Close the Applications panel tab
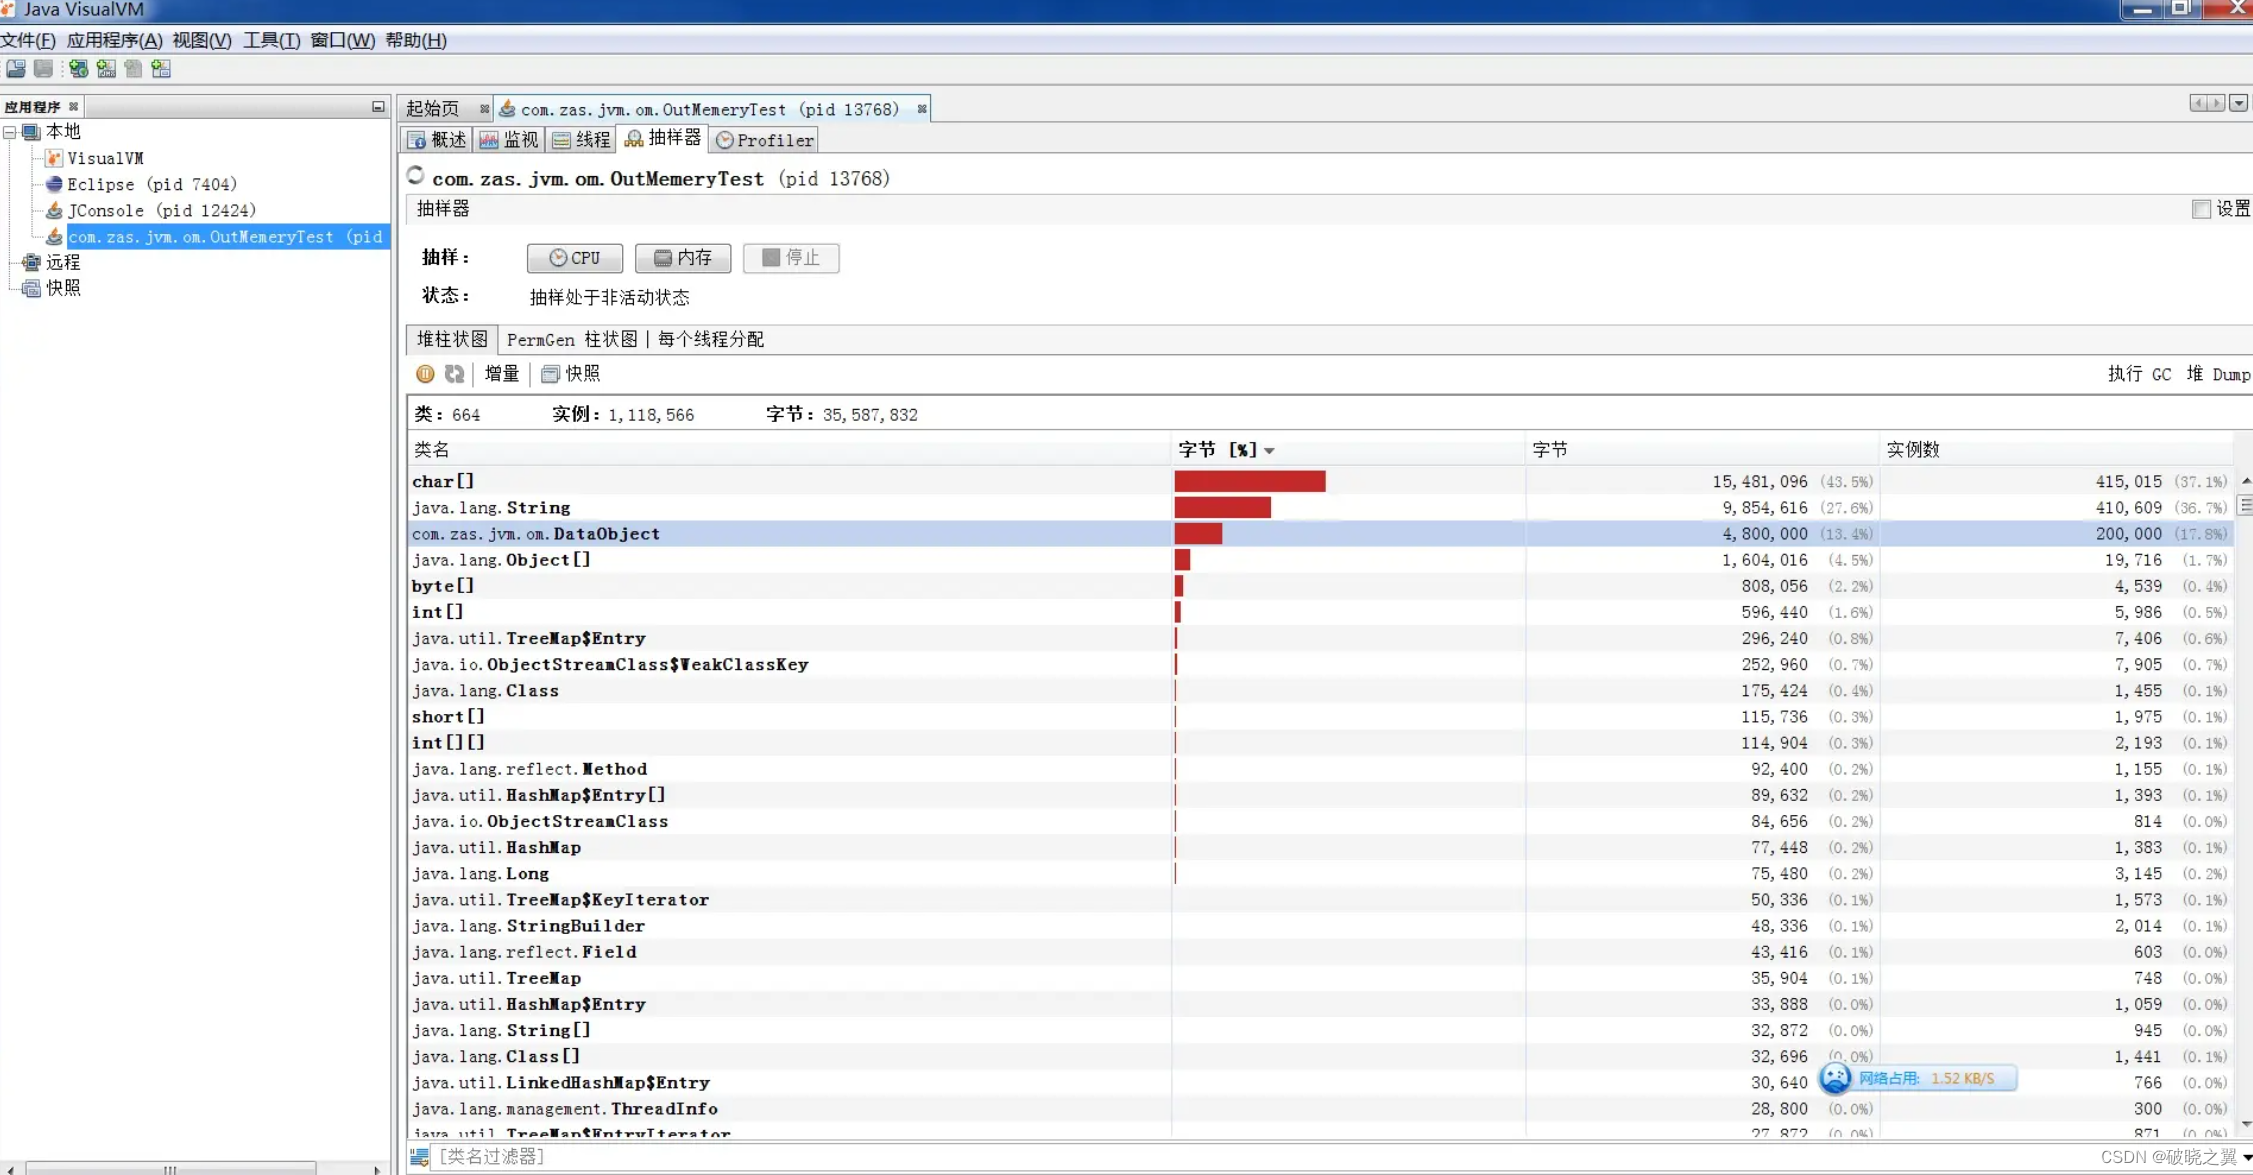Image resolution: width=2253 pixels, height=1175 pixels. tap(73, 106)
